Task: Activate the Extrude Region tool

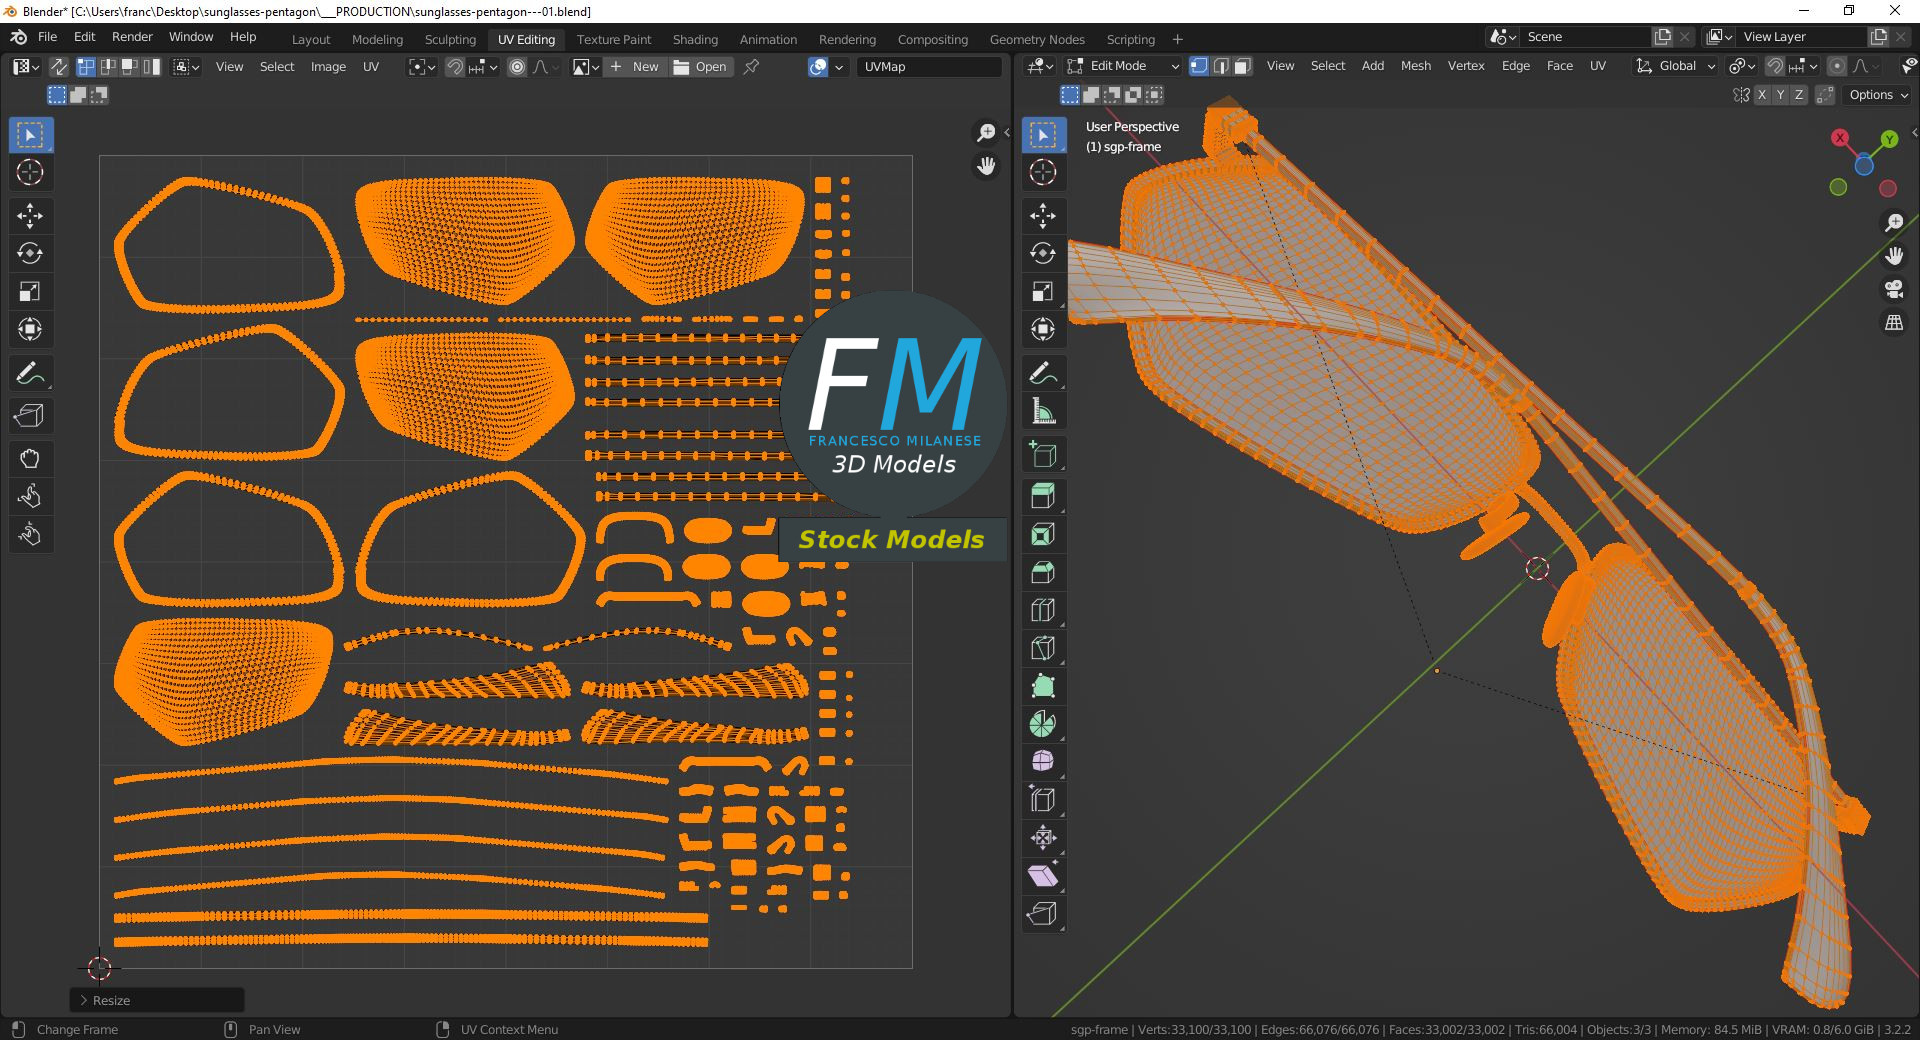Action: (x=1043, y=496)
